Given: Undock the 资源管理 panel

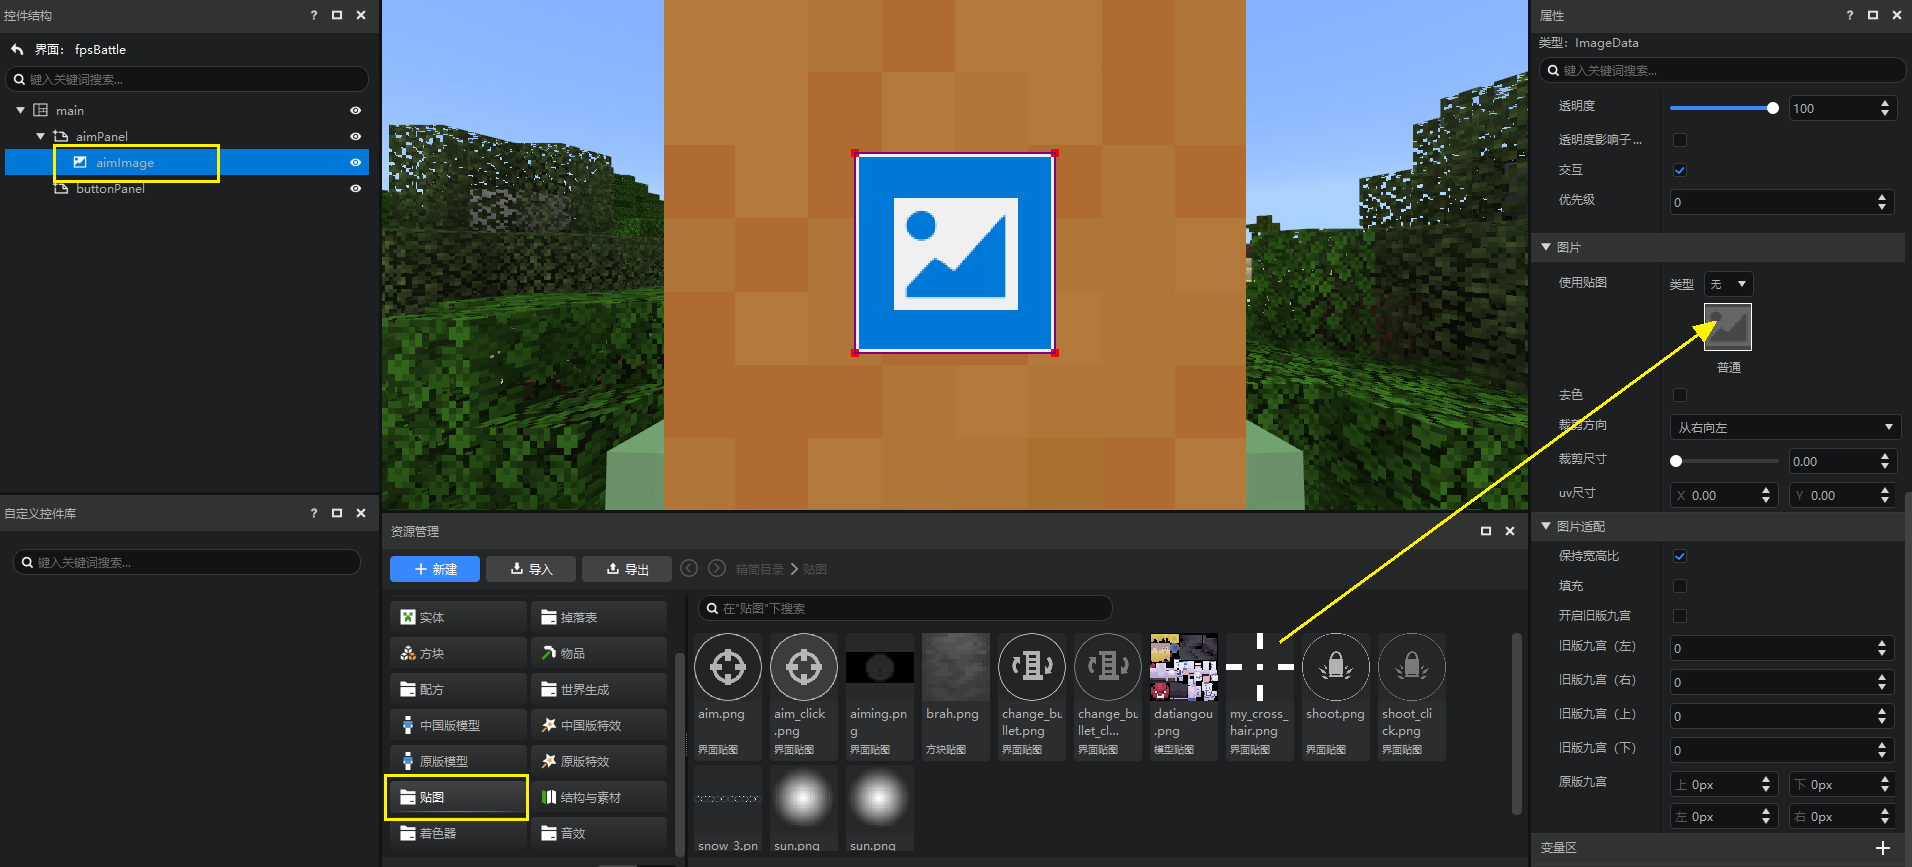Looking at the screenshot, I should point(1486,531).
